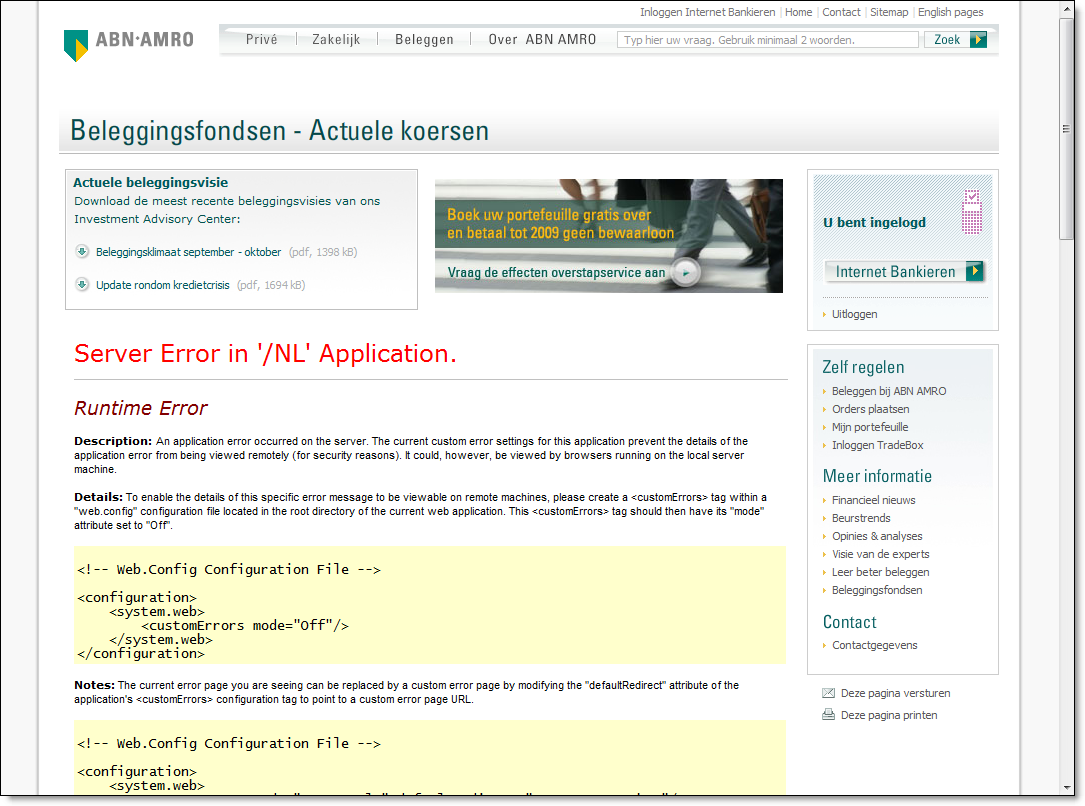Click Vraag de effecten overstapservice aan
This screenshot has width=1085, height=806.
556,273
